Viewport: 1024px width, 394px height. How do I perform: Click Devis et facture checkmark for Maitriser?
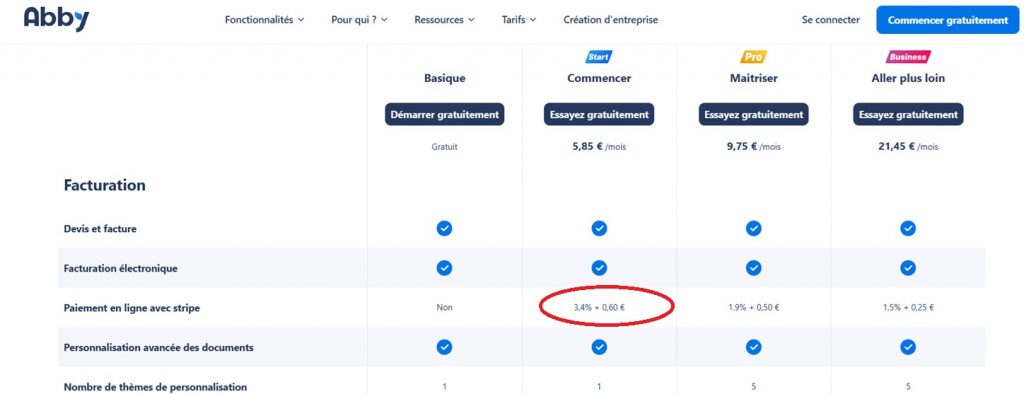click(x=754, y=228)
